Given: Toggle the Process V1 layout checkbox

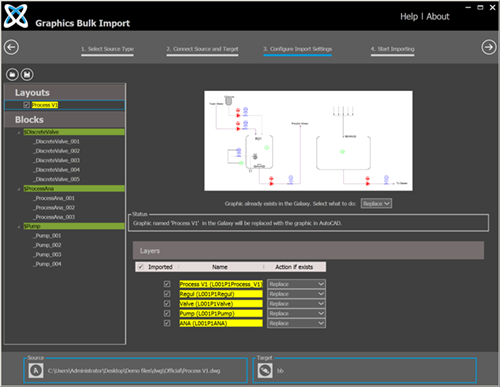Looking at the screenshot, I should (x=26, y=105).
